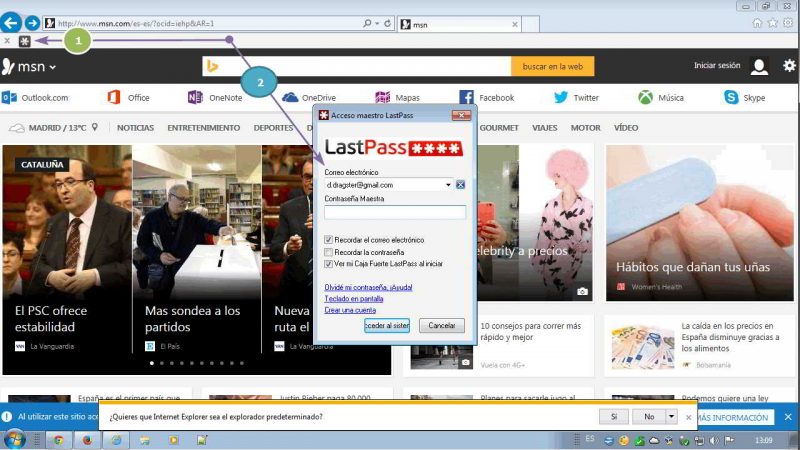800x450 pixels.
Task: Click Sí on default browser prompt
Action: click(614, 417)
